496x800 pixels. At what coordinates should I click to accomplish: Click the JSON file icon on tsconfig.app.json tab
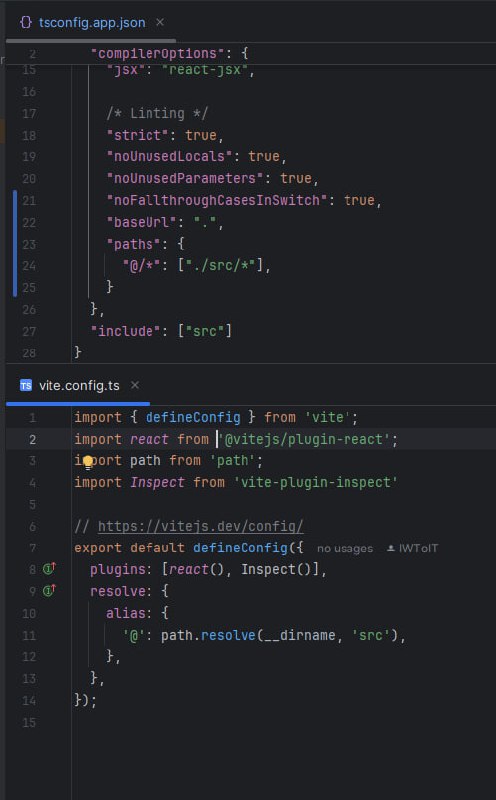point(26,22)
